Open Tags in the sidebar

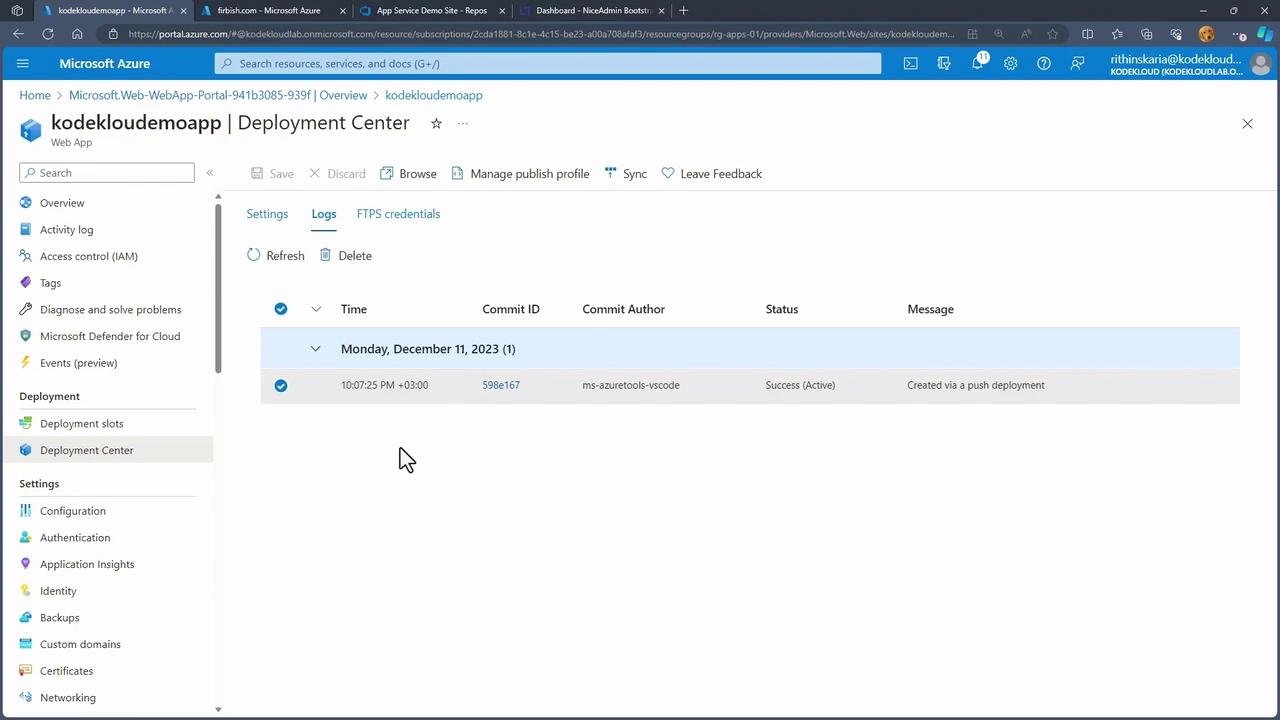pos(50,283)
